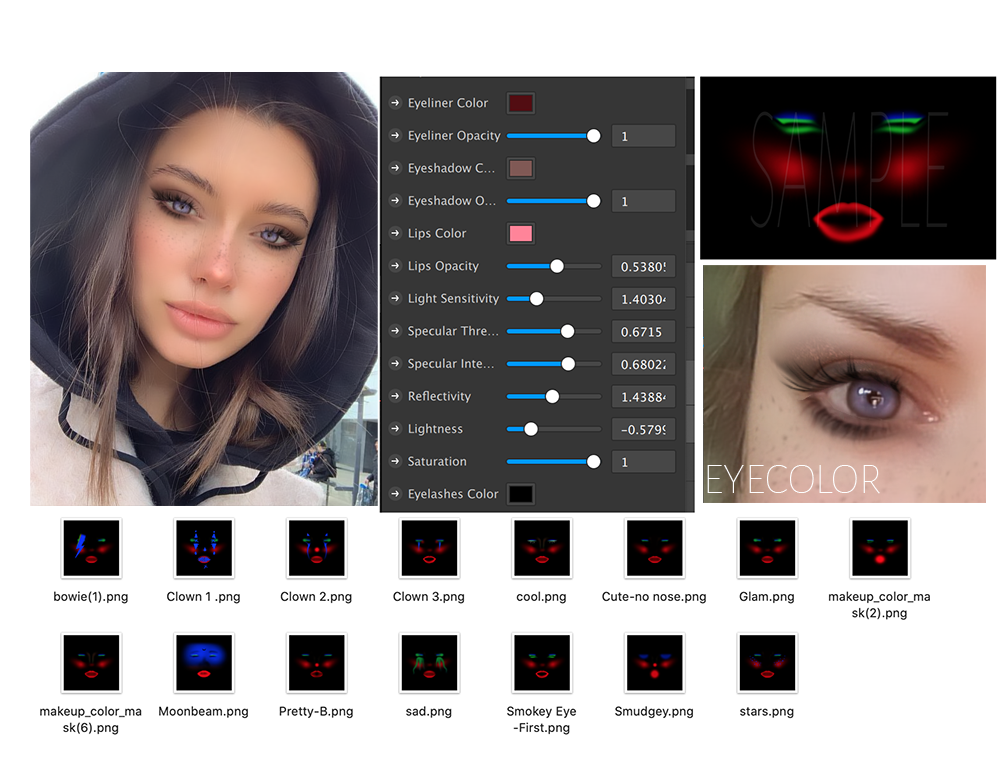Select the sad.png thumbnail
The height and width of the screenshot is (782, 1000).
pyautogui.click(x=429, y=663)
